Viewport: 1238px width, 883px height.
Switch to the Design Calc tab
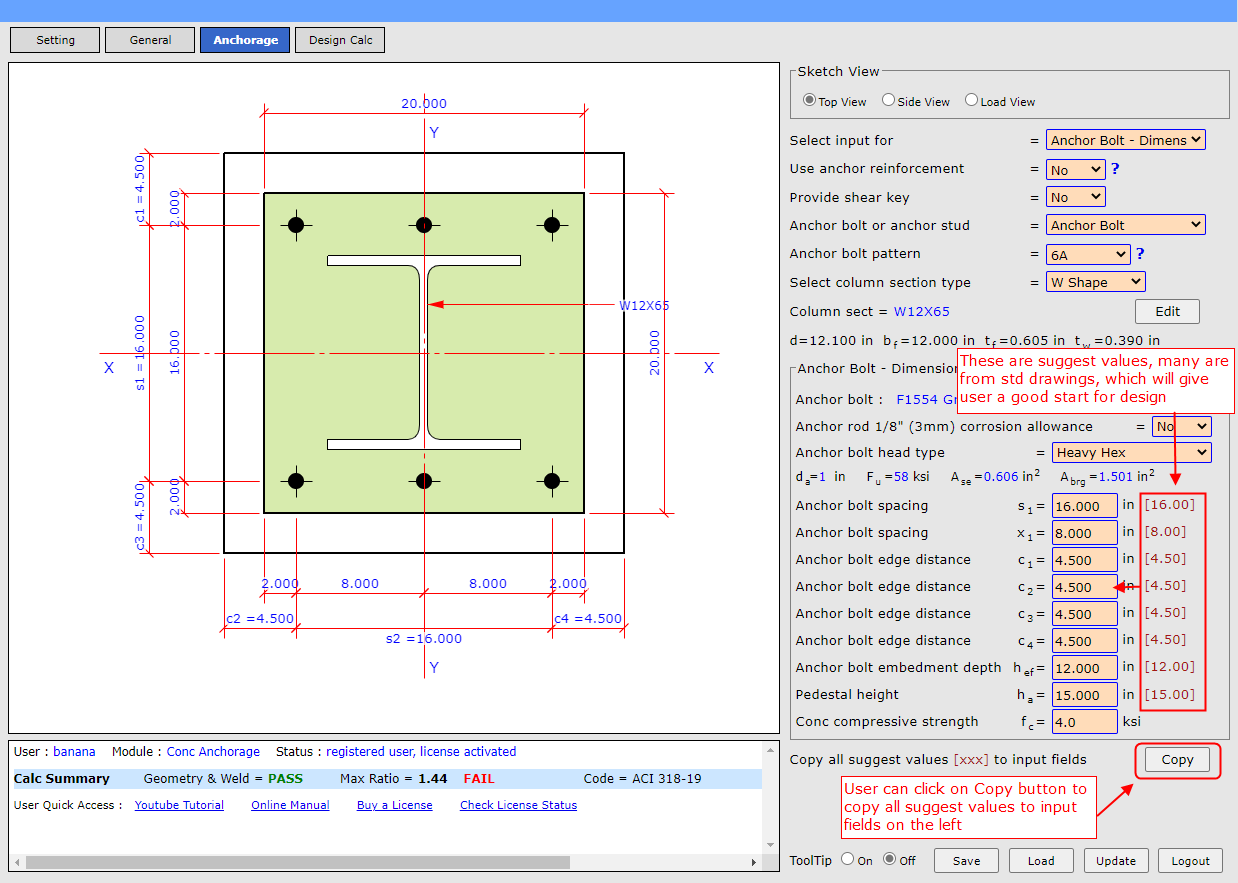pos(340,40)
